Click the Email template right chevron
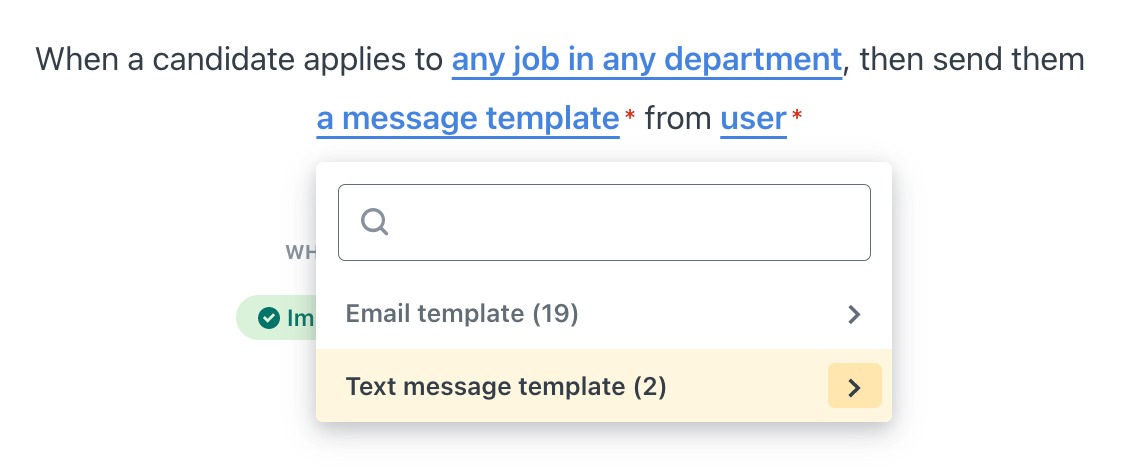Image resolution: width=1130 pixels, height=474 pixels. click(x=854, y=314)
